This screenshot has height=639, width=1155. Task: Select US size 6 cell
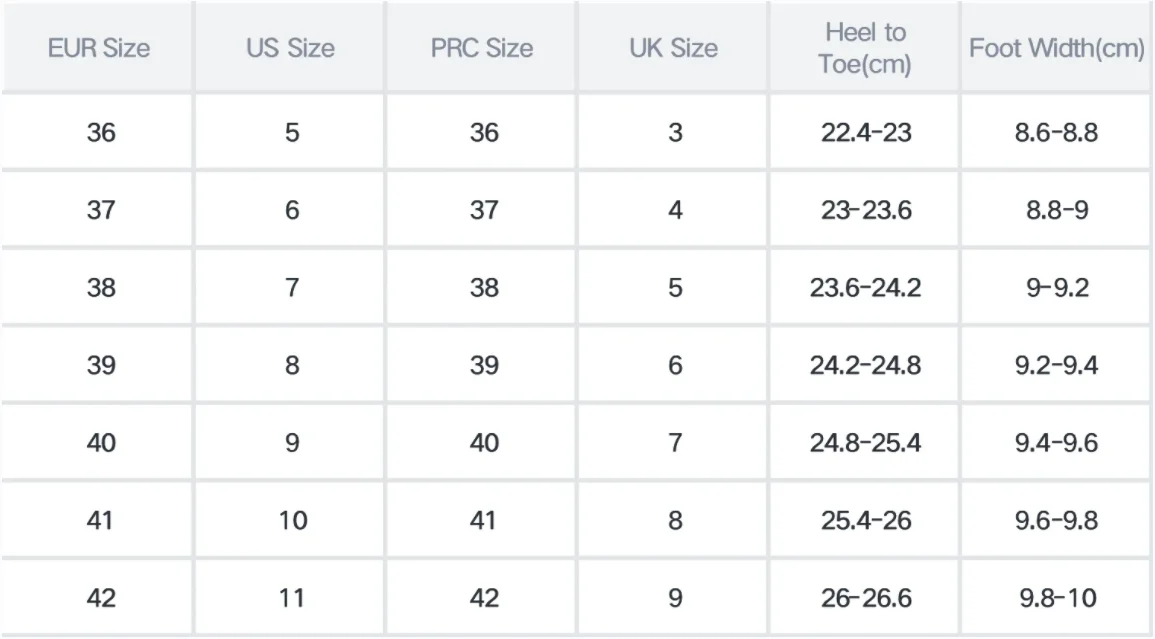point(292,210)
